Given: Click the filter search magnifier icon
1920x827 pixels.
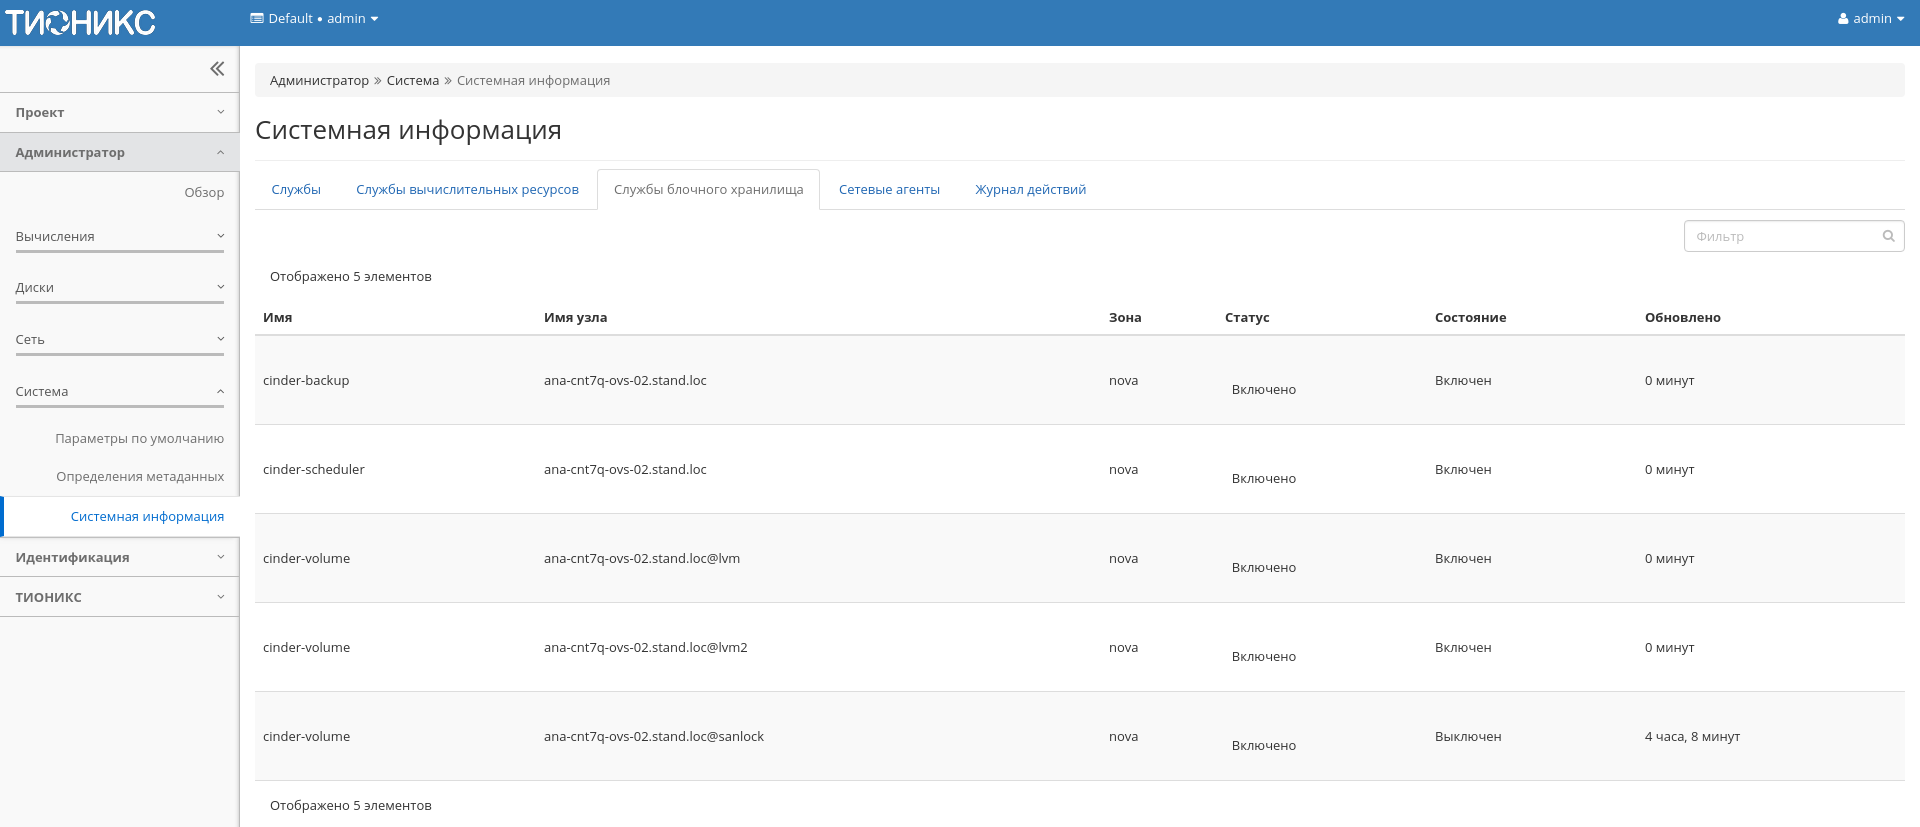Looking at the screenshot, I should coord(1888,237).
